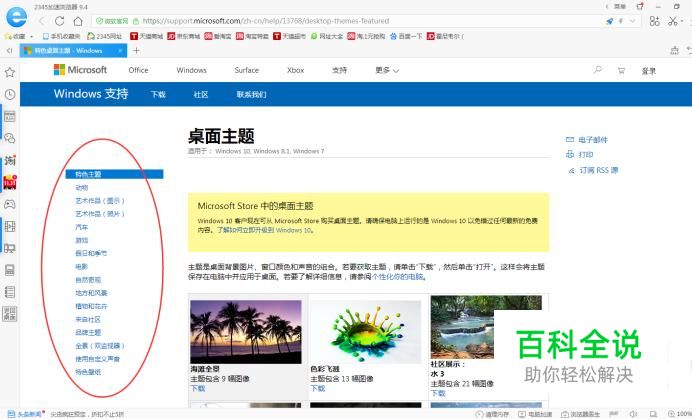Open the Taobao 淘 sidebar icon
This screenshot has width=692, height=419.
tap(10, 160)
